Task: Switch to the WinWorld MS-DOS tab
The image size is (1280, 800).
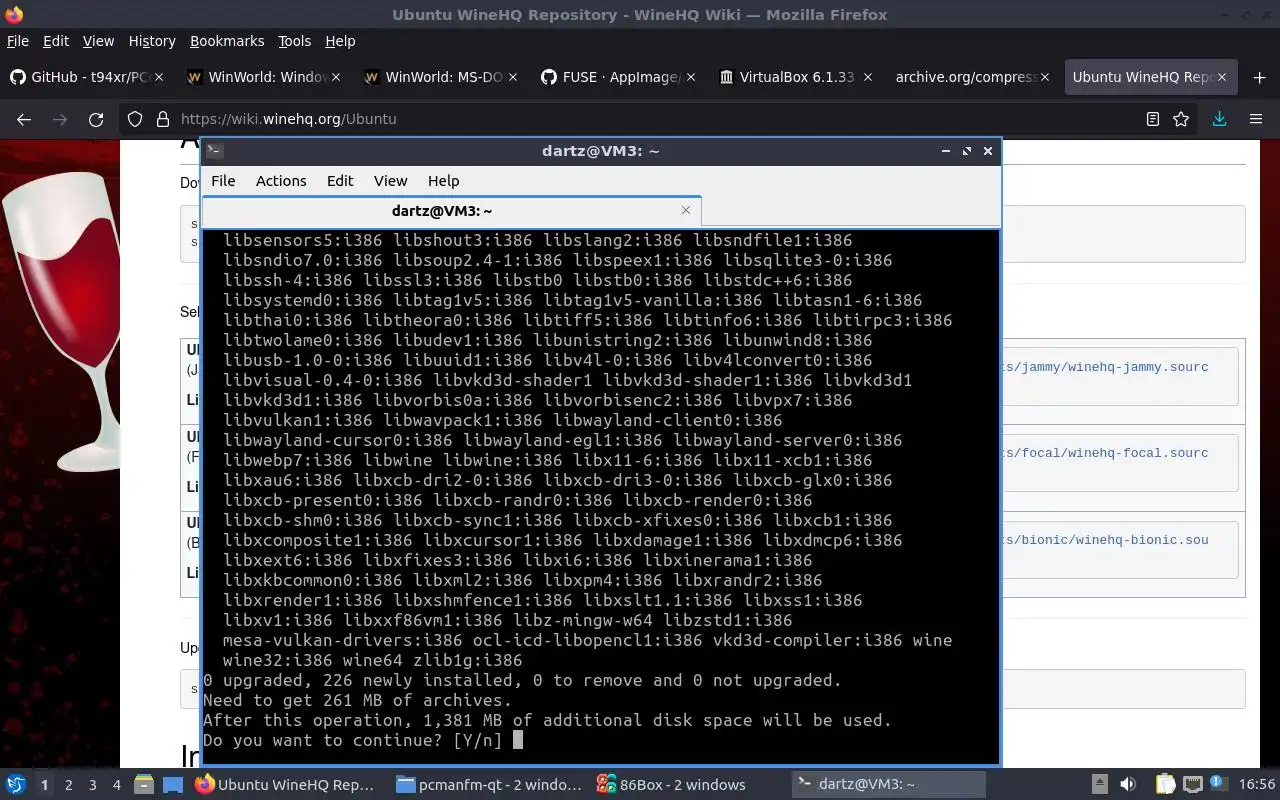Action: pyautogui.click(x=442, y=77)
